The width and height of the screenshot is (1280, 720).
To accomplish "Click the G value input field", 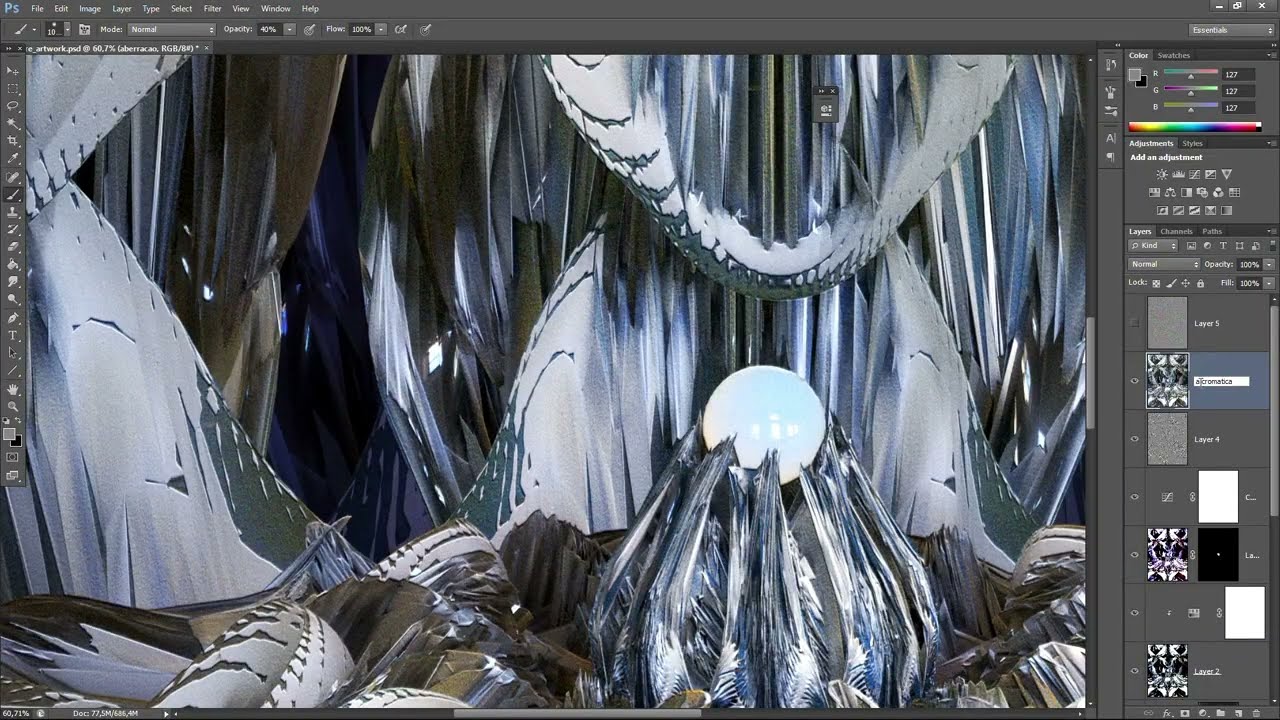I will pyautogui.click(x=1237, y=90).
